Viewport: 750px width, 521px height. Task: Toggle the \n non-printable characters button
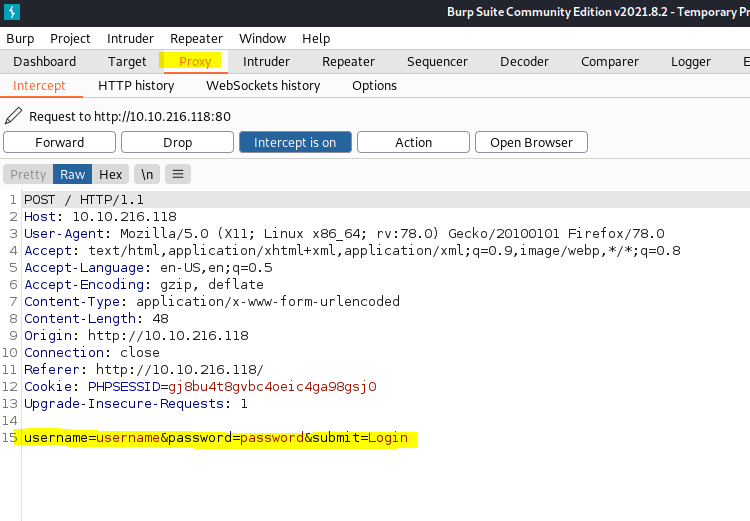click(x=147, y=174)
